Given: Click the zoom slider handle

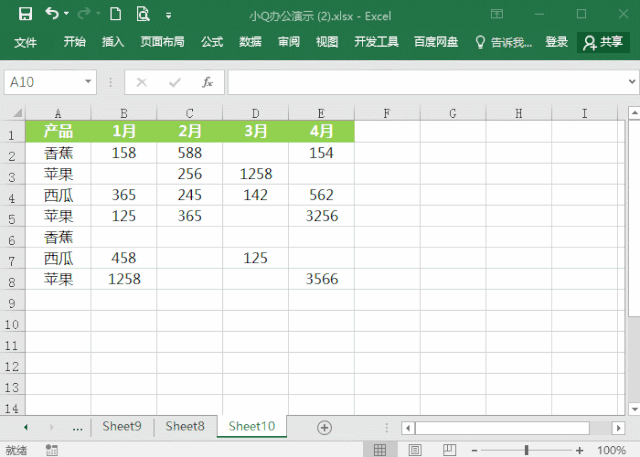Looking at the screenshot, I should click(527, 450).
